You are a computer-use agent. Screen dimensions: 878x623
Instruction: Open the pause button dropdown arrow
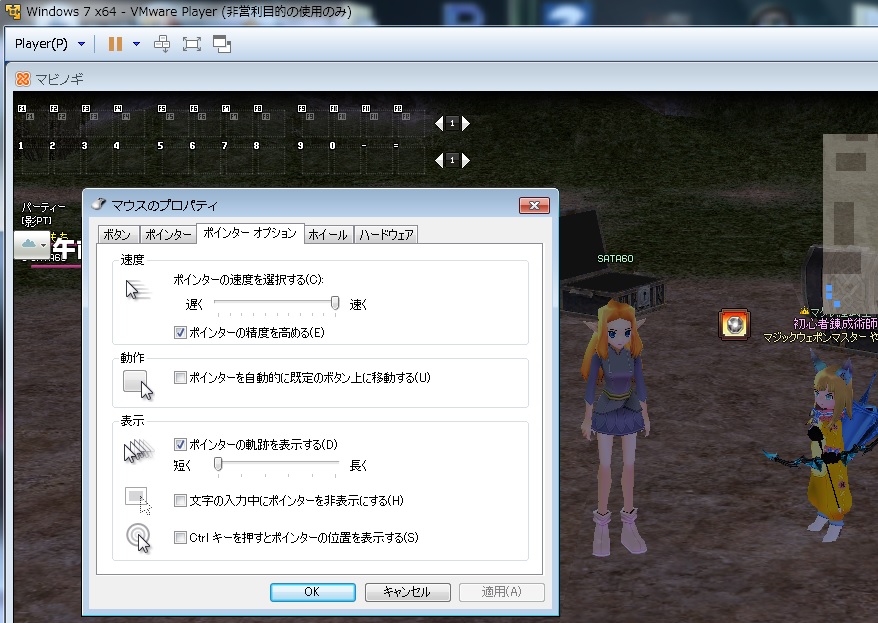point(136,44)
